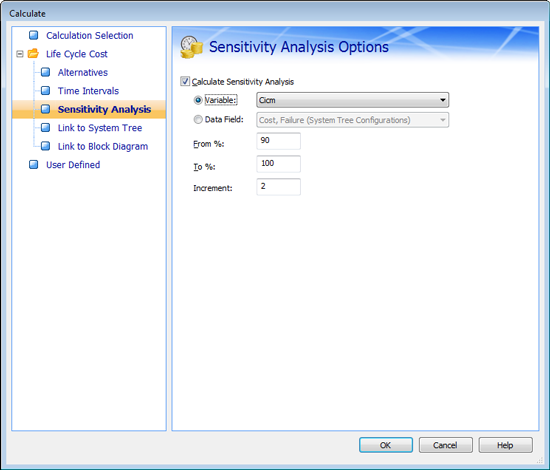Click the OK button

click(386, 445)
